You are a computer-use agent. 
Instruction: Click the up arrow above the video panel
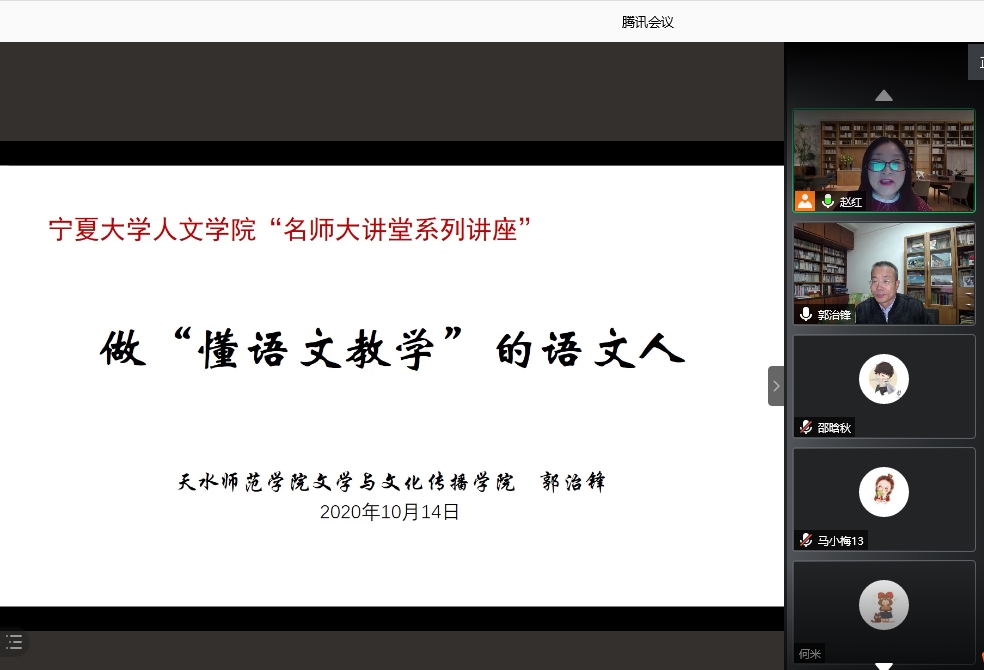click(x=883, y=95)
